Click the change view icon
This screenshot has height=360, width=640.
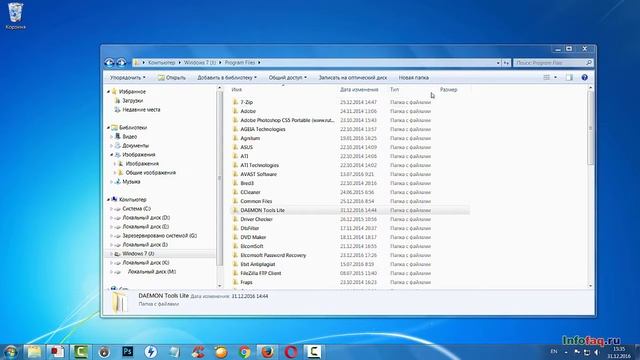(547, 78)
